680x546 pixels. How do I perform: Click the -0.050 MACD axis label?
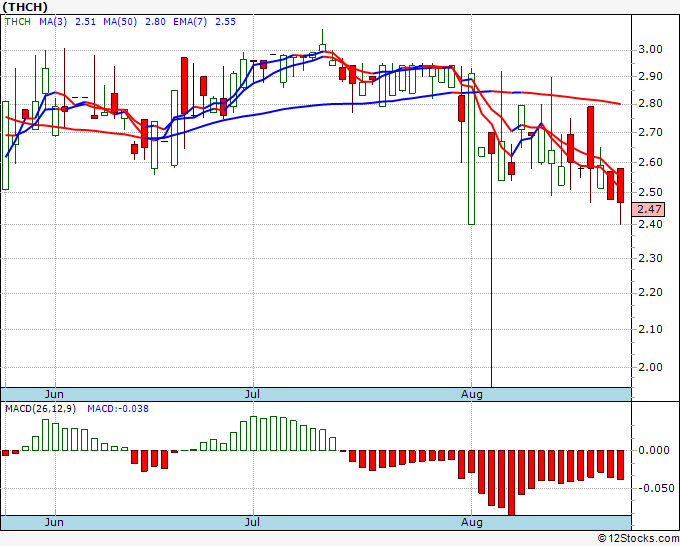pyautogui.click(x=656, y=488)
